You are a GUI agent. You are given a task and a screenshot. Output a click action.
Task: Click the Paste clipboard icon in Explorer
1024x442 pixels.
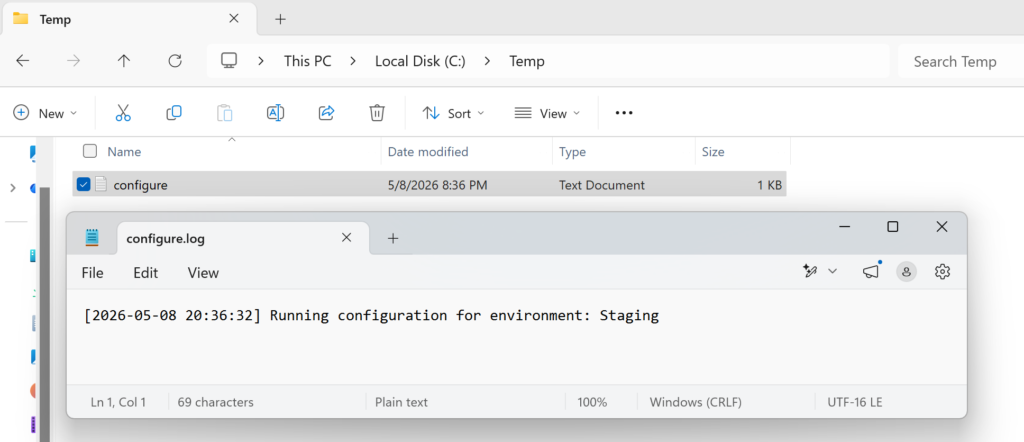225,113
